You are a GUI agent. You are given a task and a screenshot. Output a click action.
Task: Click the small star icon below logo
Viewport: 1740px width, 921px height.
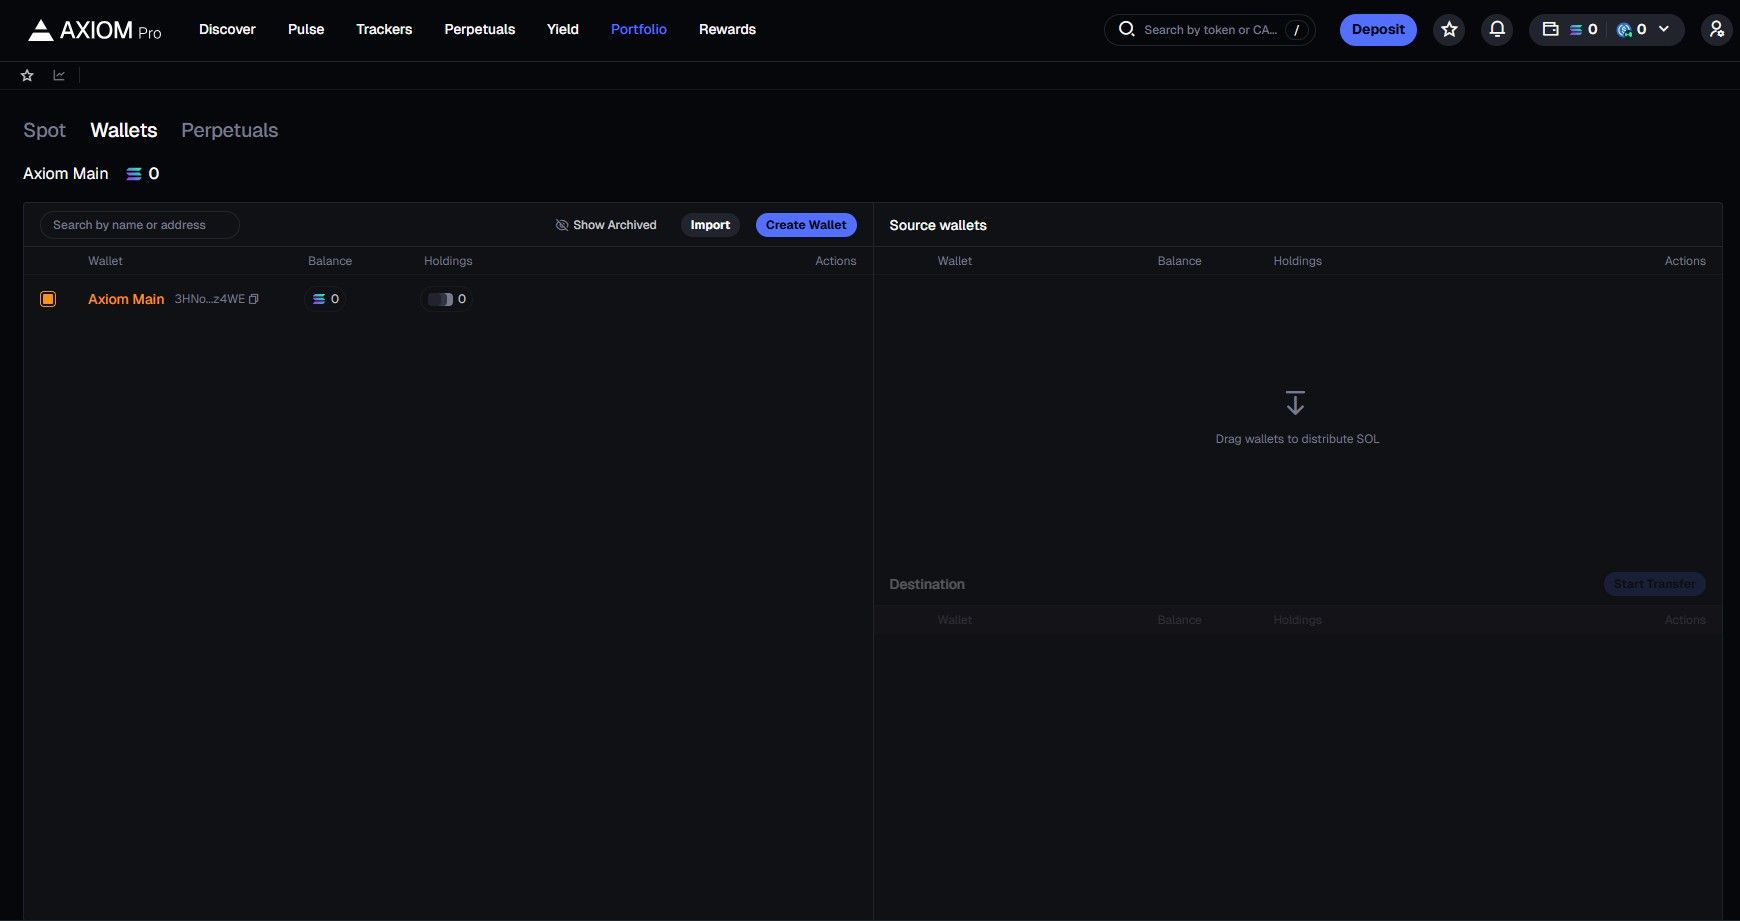click(27, 76)
